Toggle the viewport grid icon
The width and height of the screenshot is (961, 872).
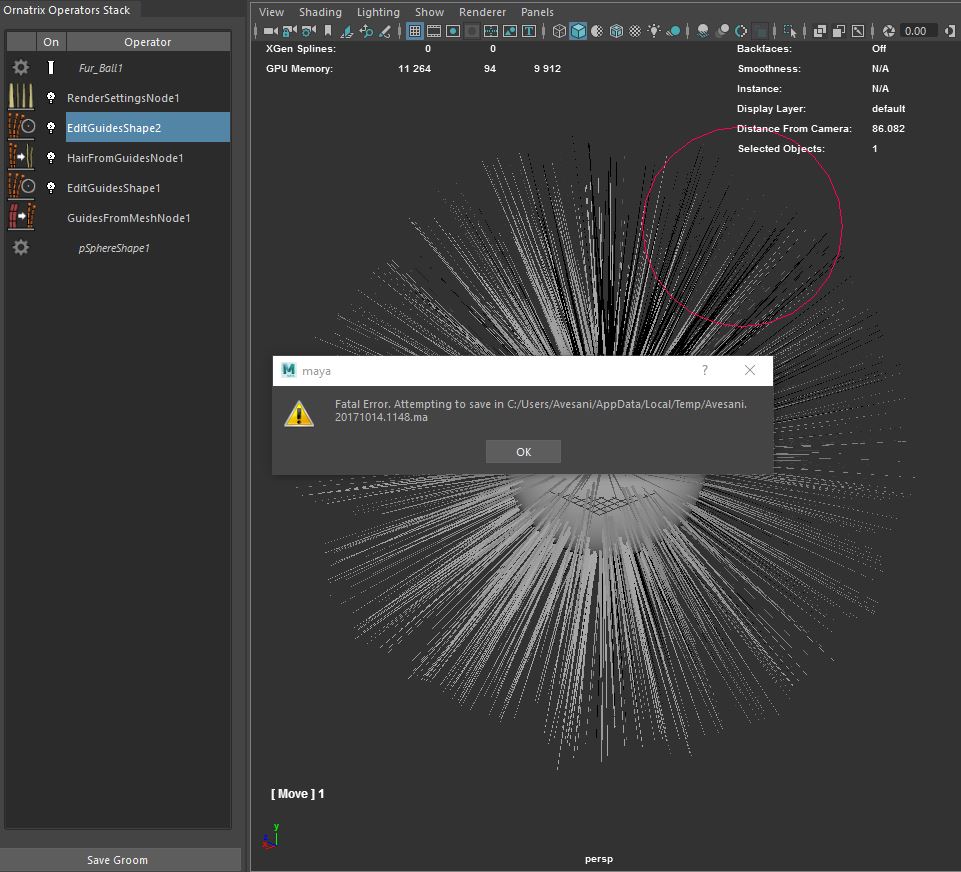tap(415, 31)
